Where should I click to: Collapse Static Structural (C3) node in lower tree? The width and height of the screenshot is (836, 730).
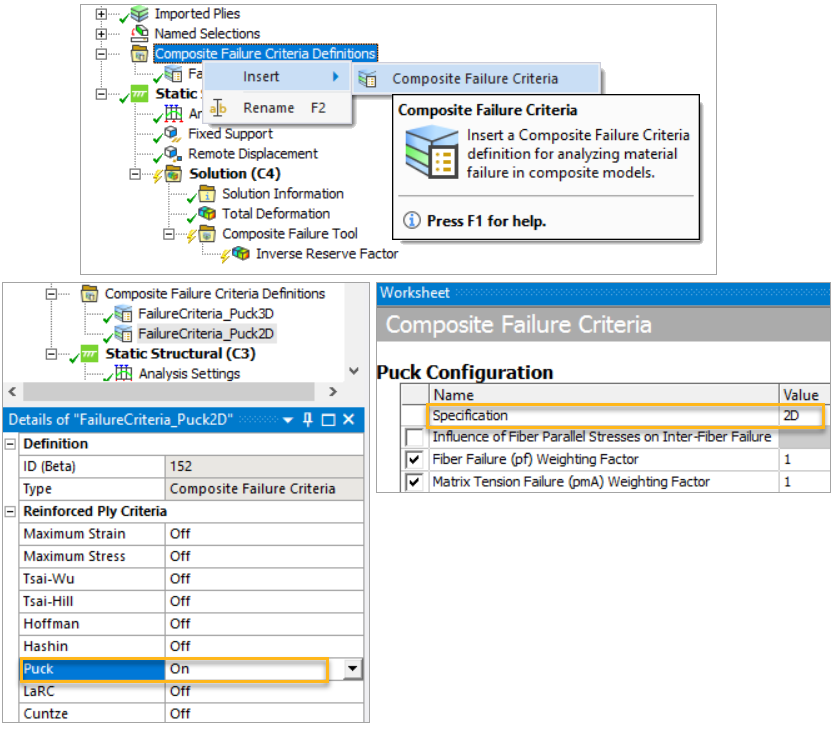(x=51, y=354)
